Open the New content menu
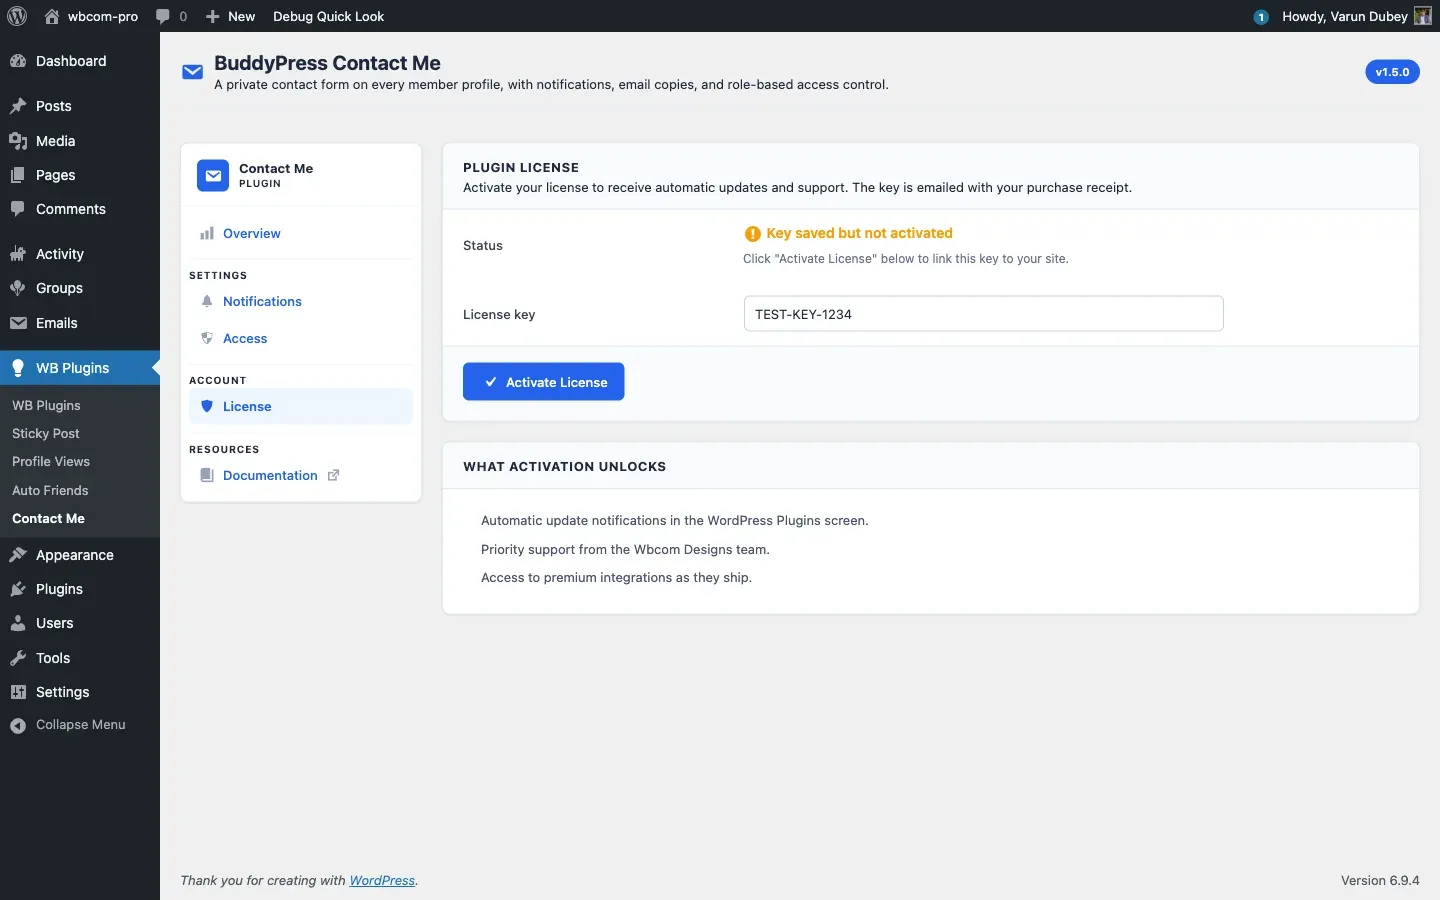The width and height of the screenshot is (1440, 900). (230, 16)
